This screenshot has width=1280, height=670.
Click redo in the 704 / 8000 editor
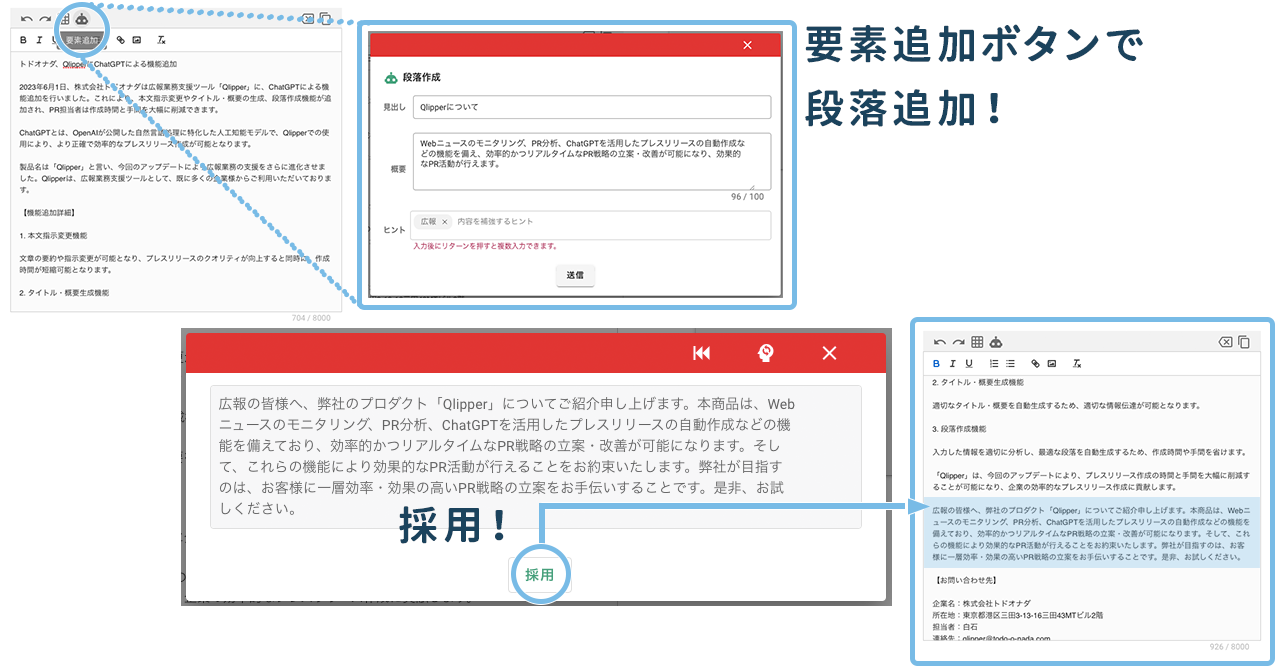tap(45, 19)
